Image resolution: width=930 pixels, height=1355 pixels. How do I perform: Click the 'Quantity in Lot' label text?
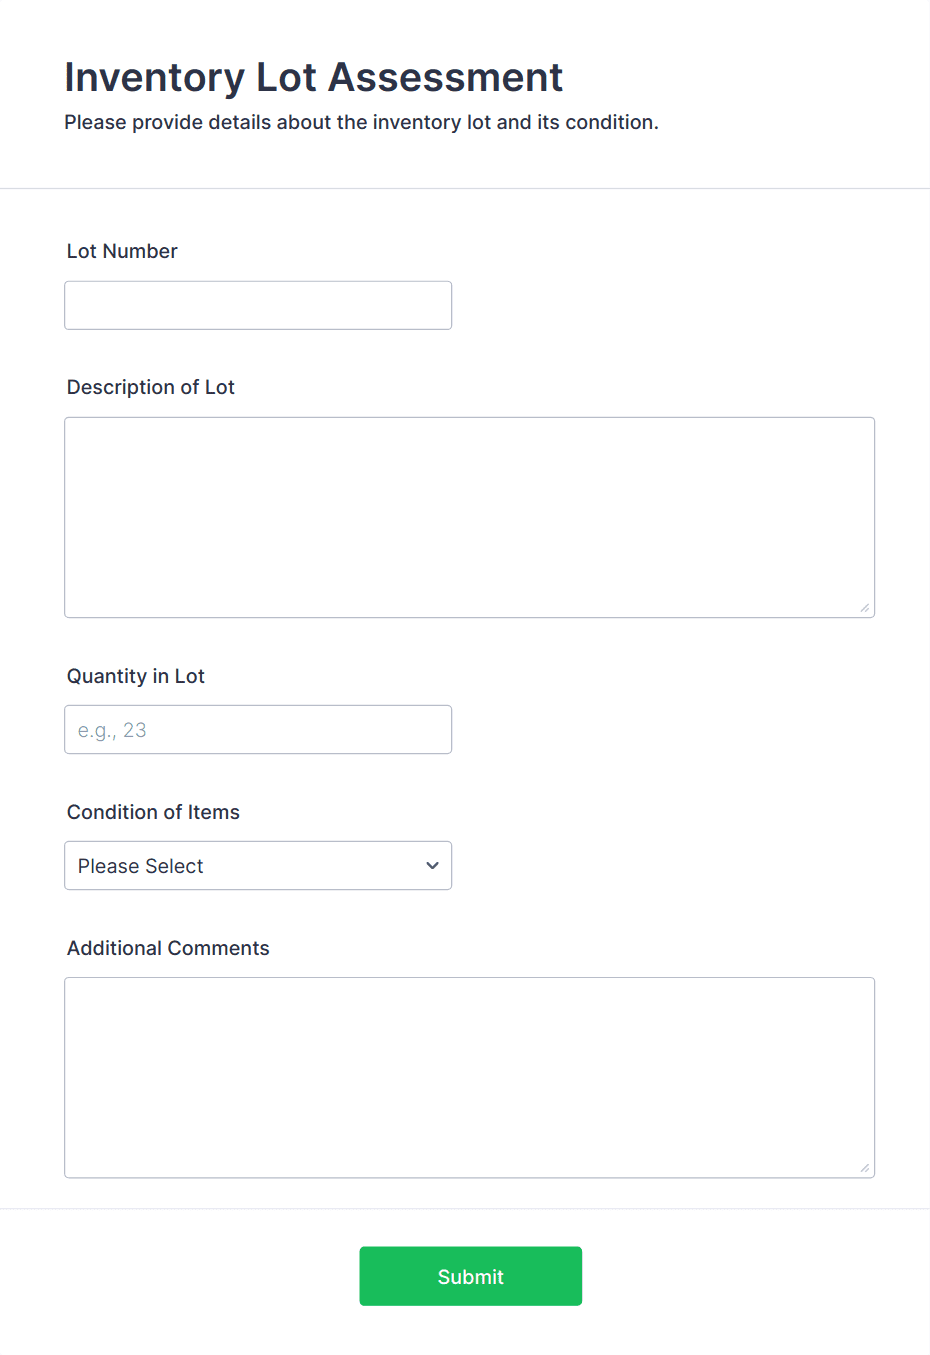pyautogui.click(x=136, y=676)
